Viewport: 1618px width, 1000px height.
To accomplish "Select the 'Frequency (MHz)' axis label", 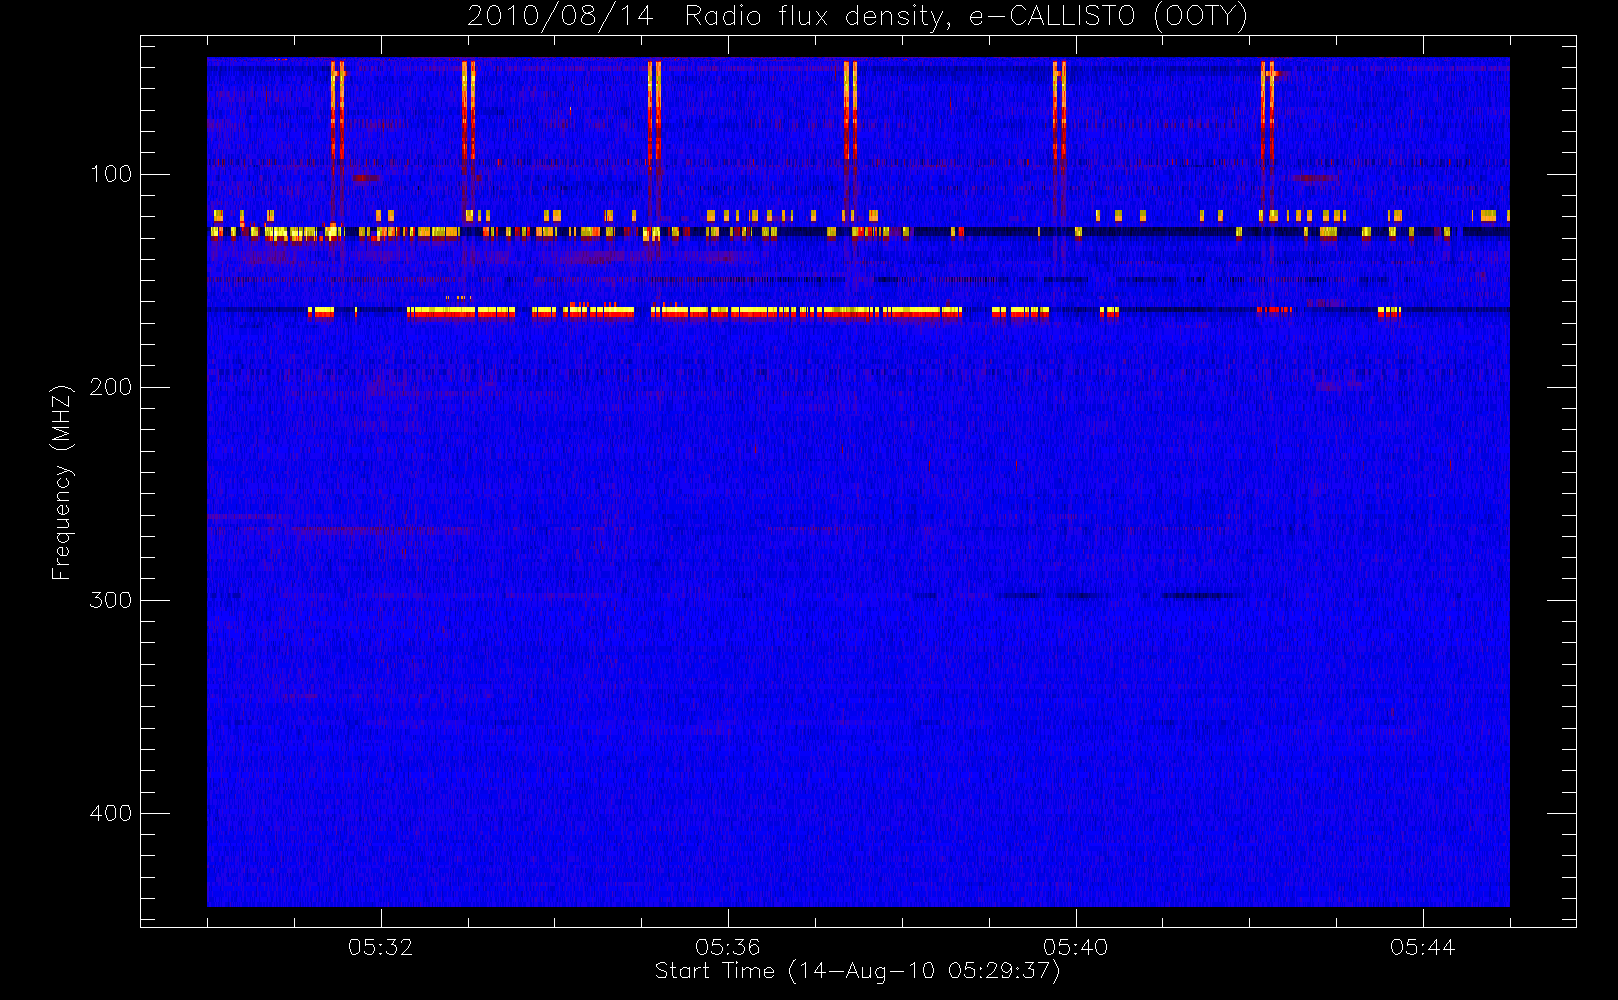I will click(62, 482).
